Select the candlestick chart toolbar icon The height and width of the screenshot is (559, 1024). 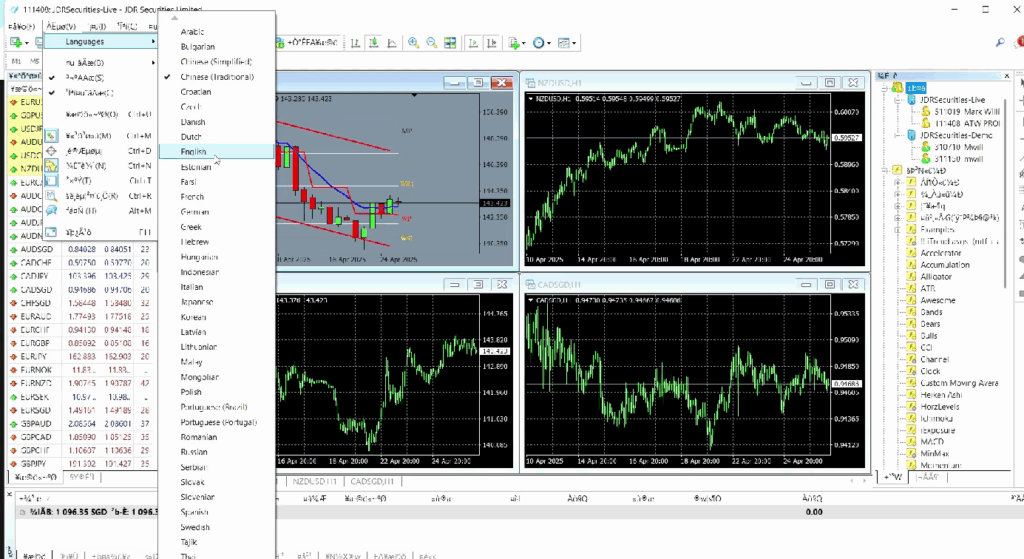[x=374, y=43]
